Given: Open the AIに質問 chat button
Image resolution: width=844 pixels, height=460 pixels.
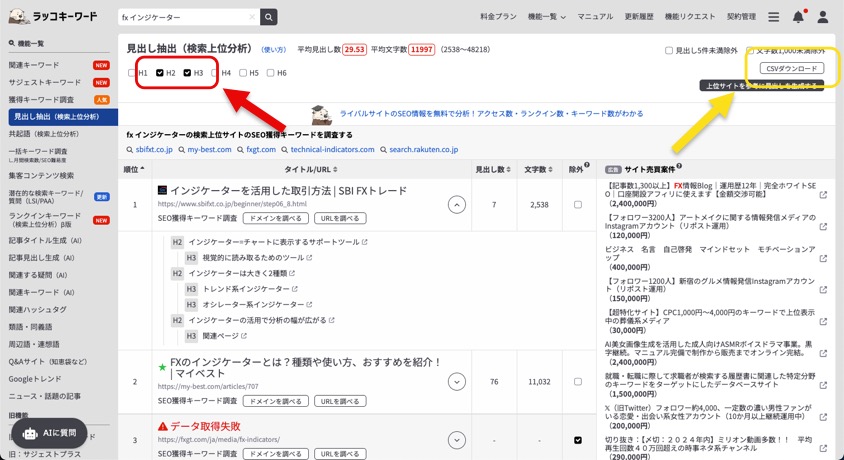Looking at the screenshot, I should click(x=50, y=432).
